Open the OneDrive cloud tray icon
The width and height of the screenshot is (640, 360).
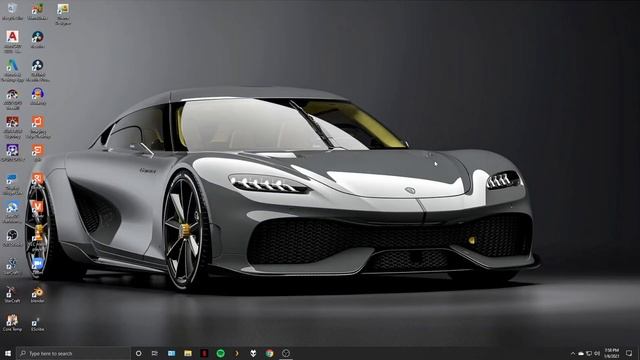pos(581,353)
